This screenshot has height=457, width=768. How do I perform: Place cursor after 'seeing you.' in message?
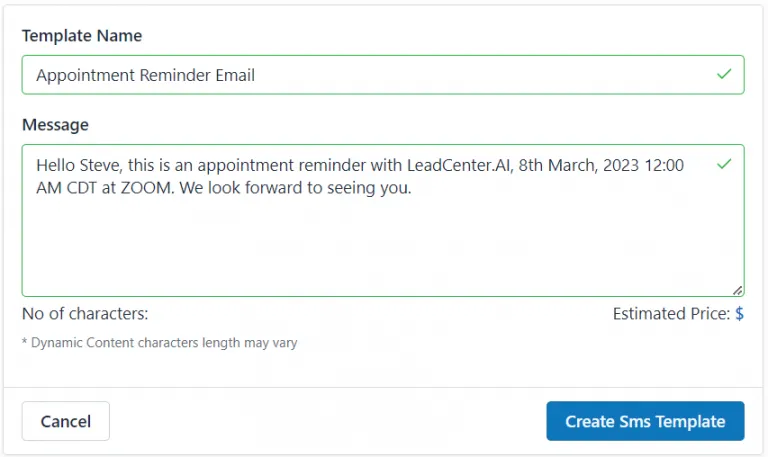point(413,188)
